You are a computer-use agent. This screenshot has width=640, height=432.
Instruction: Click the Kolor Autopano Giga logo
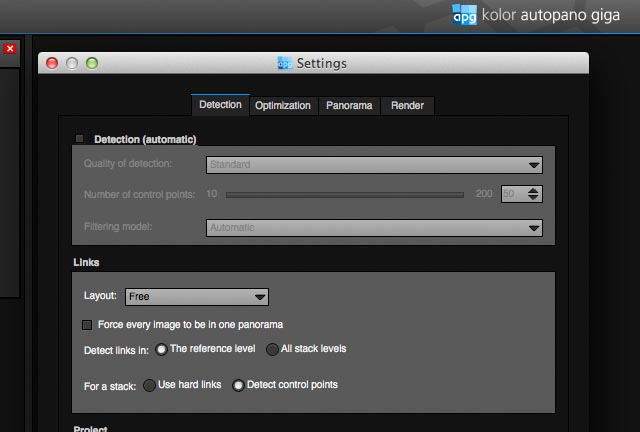pos(536,15)
